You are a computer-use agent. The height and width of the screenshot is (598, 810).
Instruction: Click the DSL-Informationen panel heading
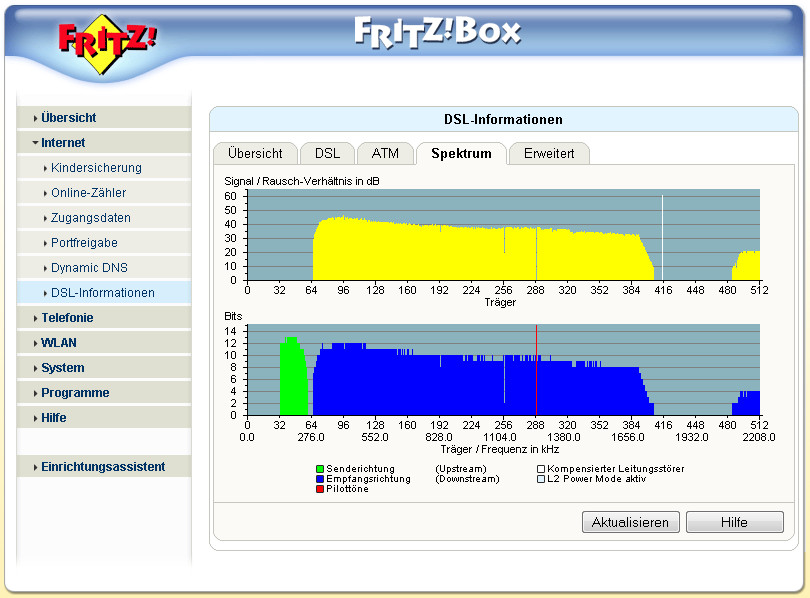tap(503, 119)
